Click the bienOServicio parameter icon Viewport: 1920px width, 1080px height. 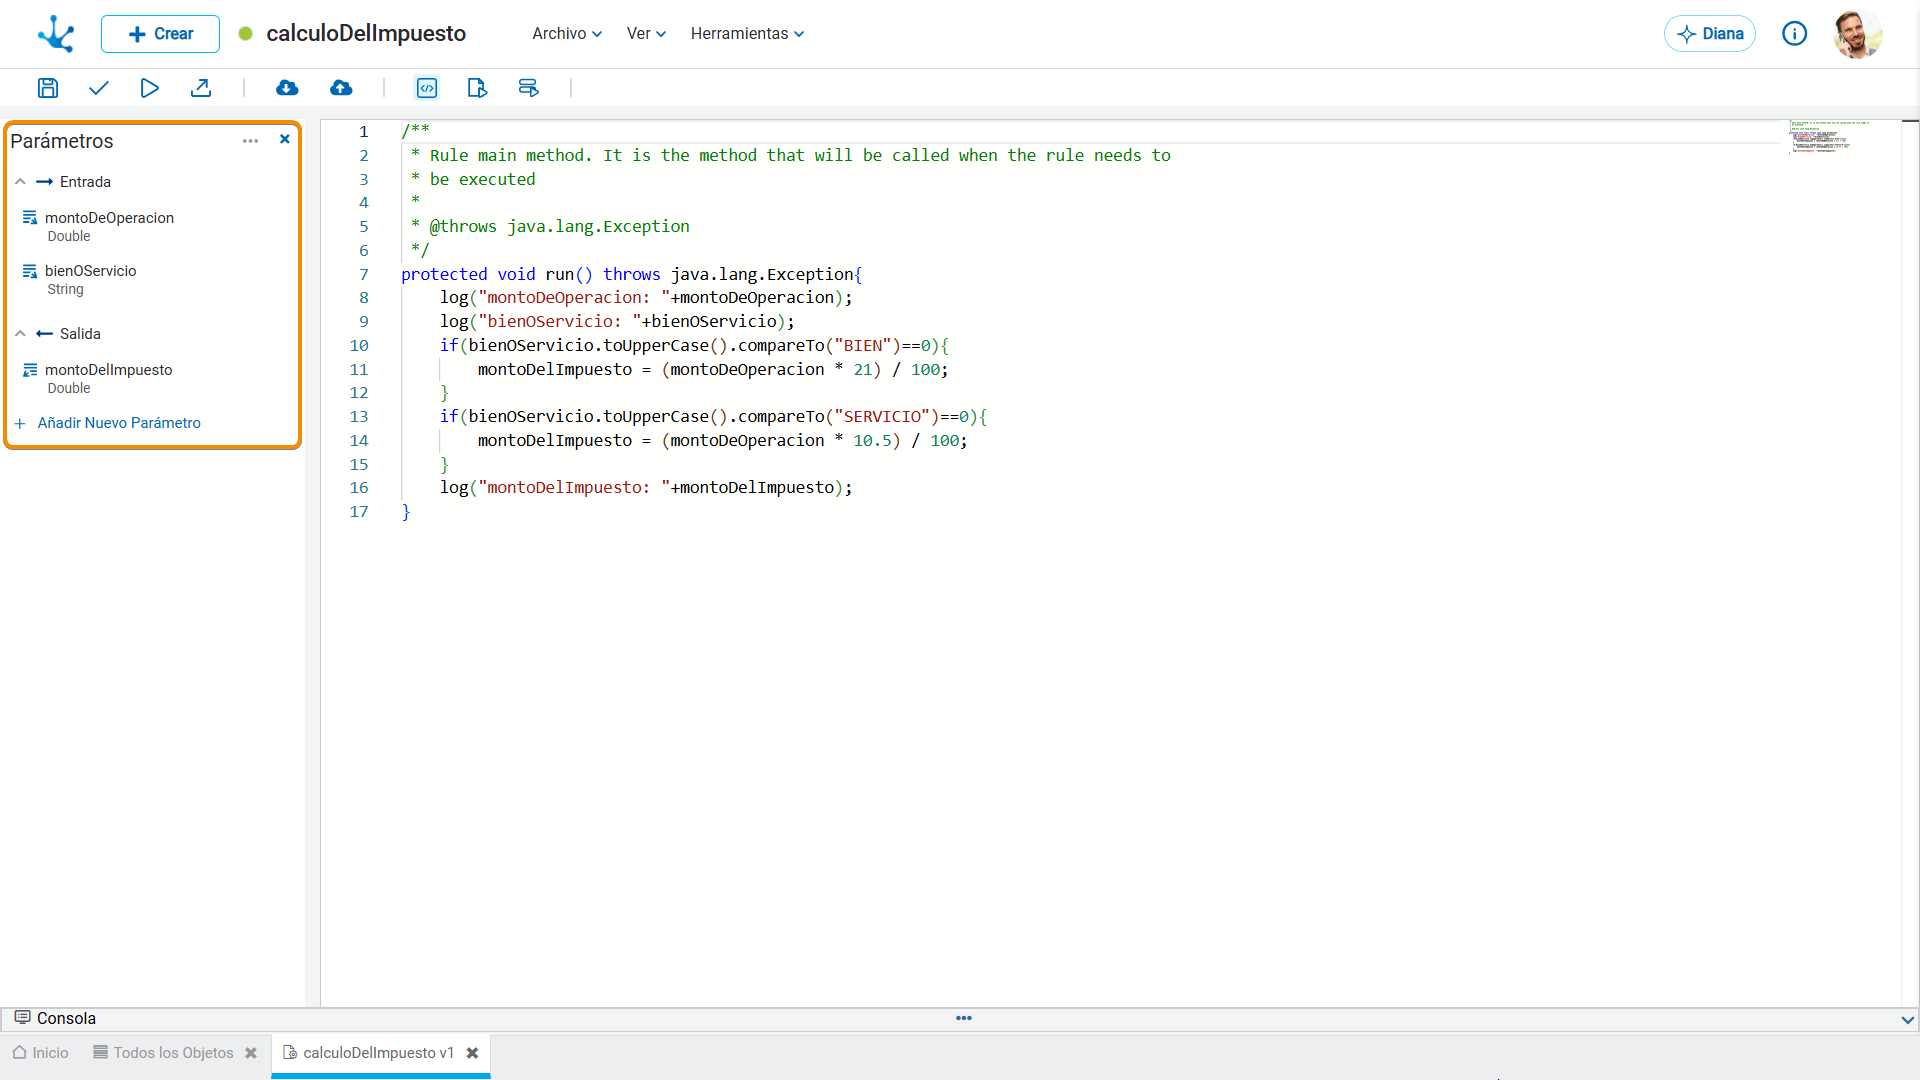point(30,271)
